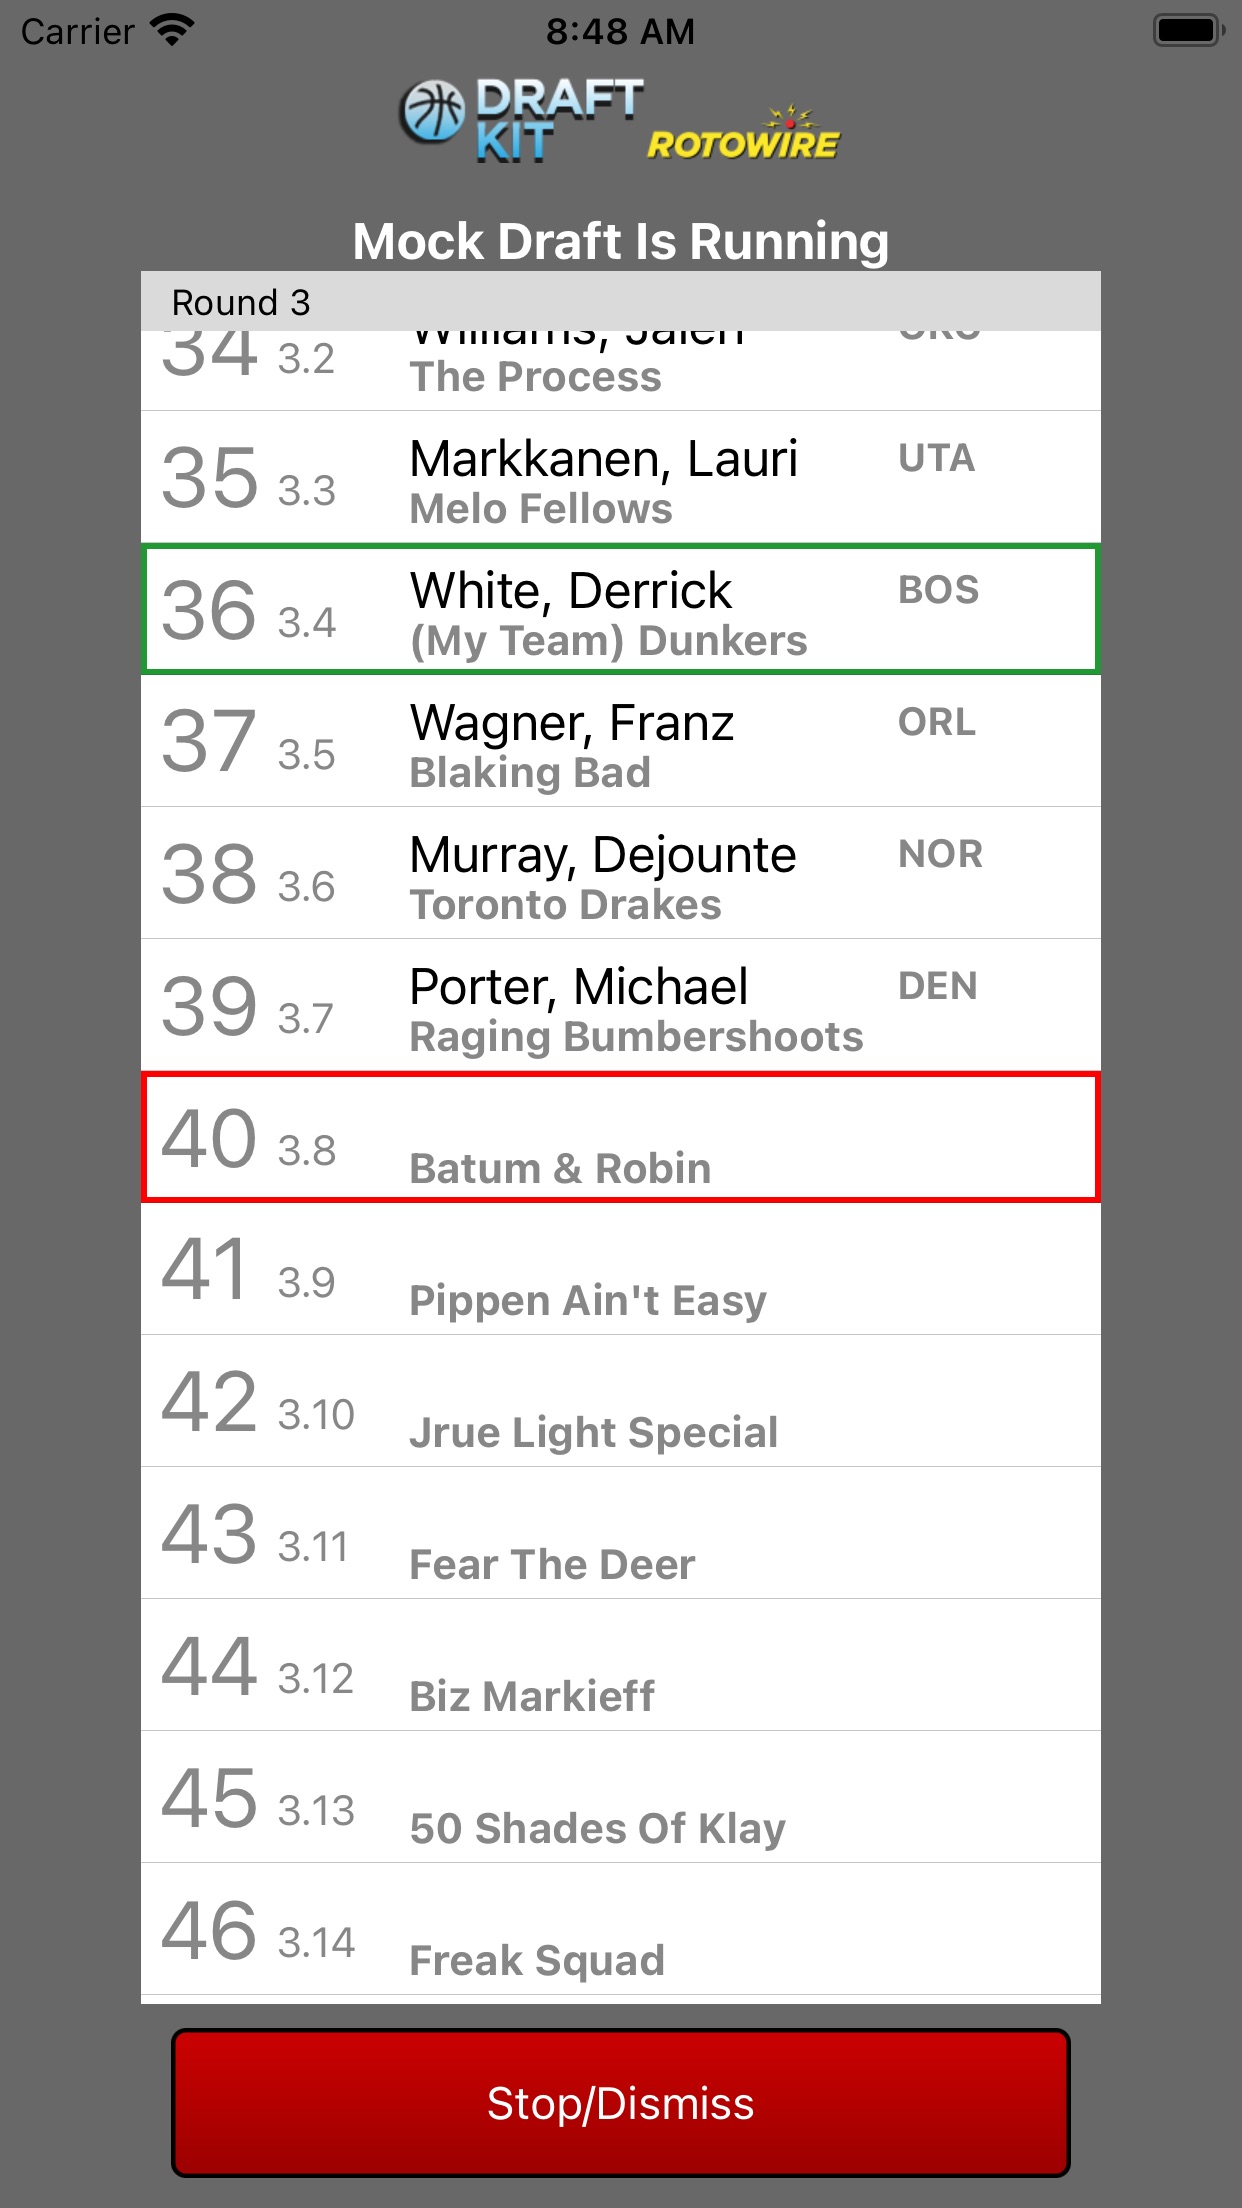Select My Team pick White, Derrick
Viewport: 1242px width, 2208px height.
(621, 609)
